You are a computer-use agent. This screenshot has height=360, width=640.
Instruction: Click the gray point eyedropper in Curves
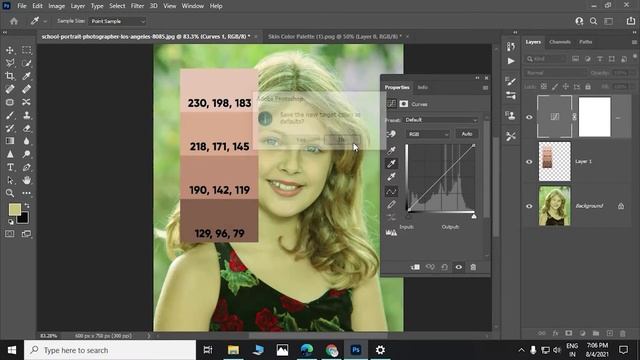391,164
